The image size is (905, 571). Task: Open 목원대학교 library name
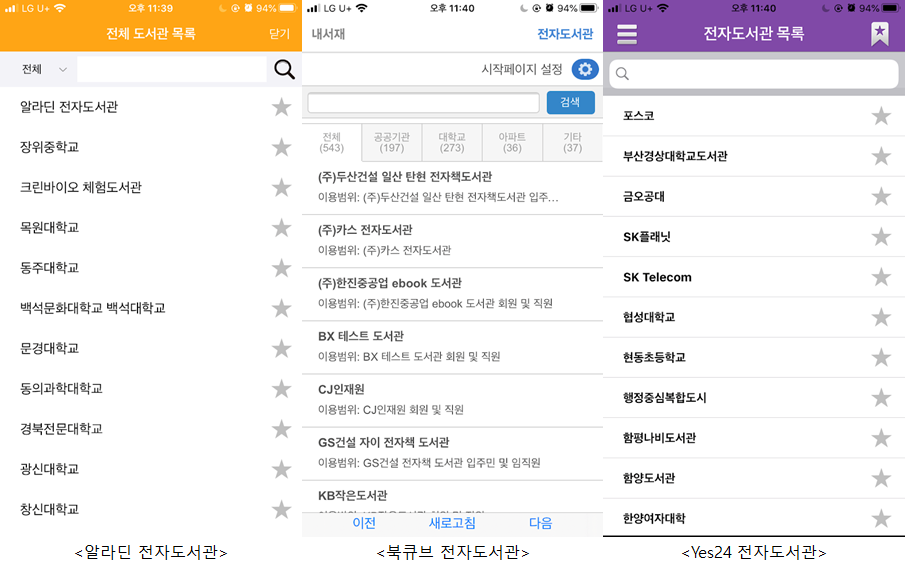tap(49, 227)
